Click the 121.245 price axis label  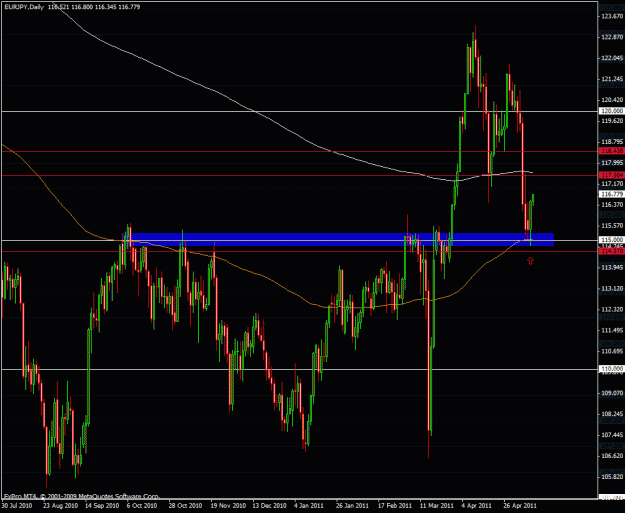coord(612,79)
